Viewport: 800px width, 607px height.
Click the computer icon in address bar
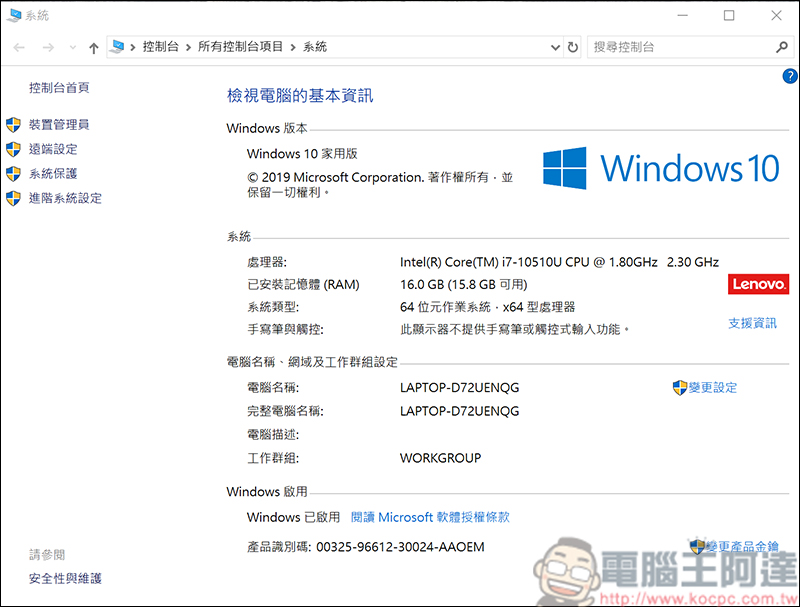click(x=118, y=47)
